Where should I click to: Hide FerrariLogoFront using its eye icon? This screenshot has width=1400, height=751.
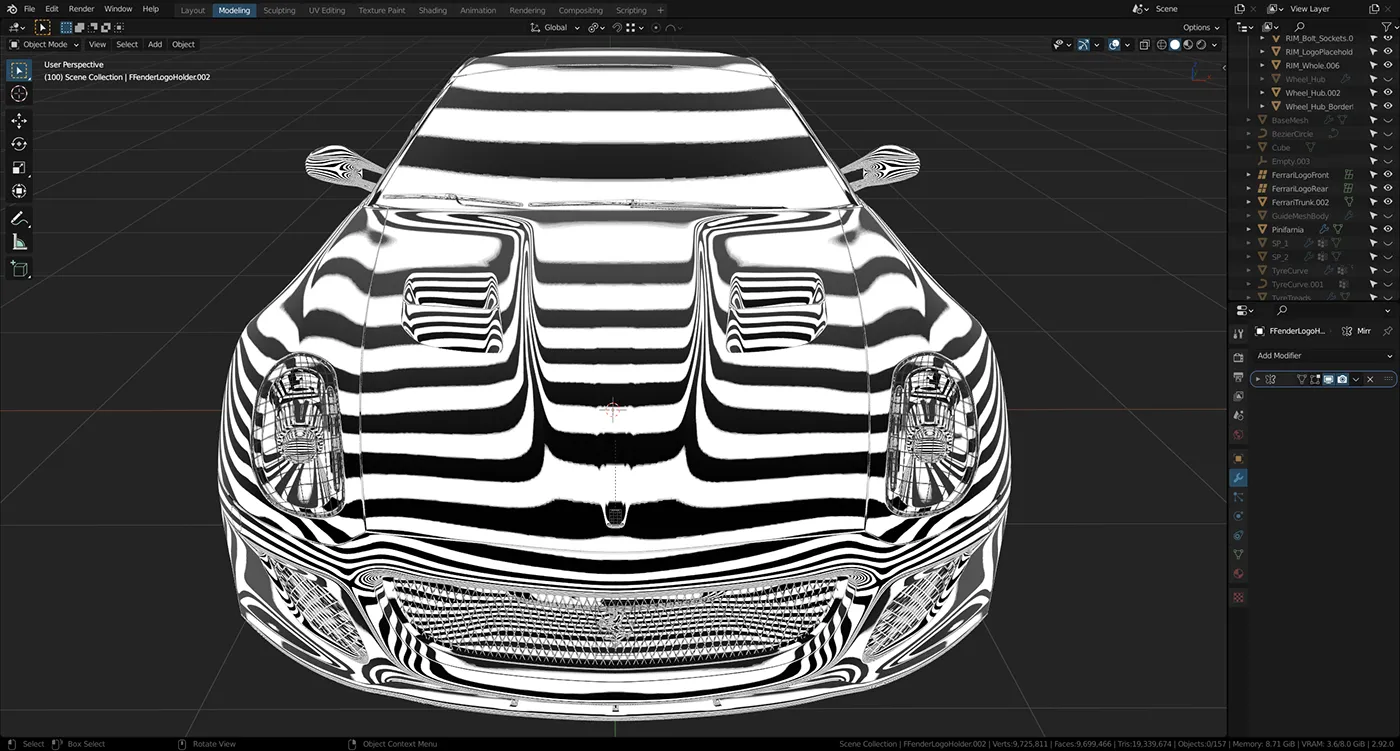point(1387,175)
